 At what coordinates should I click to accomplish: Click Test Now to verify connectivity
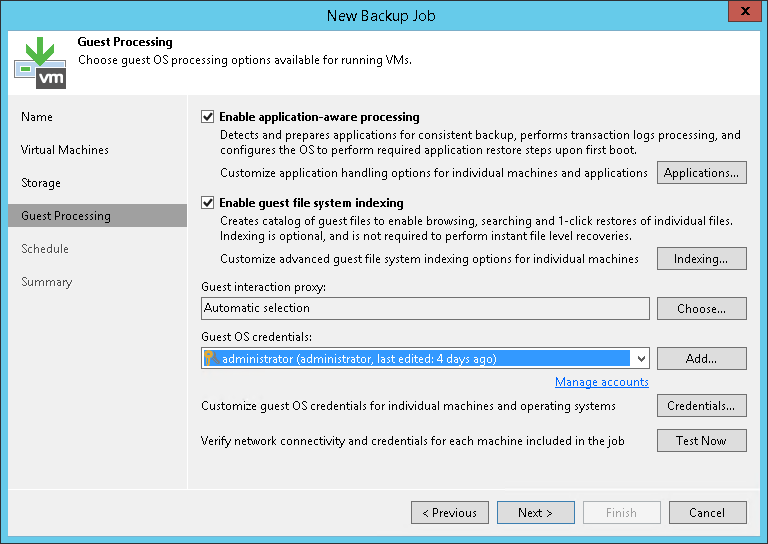[x=701, y=441]
